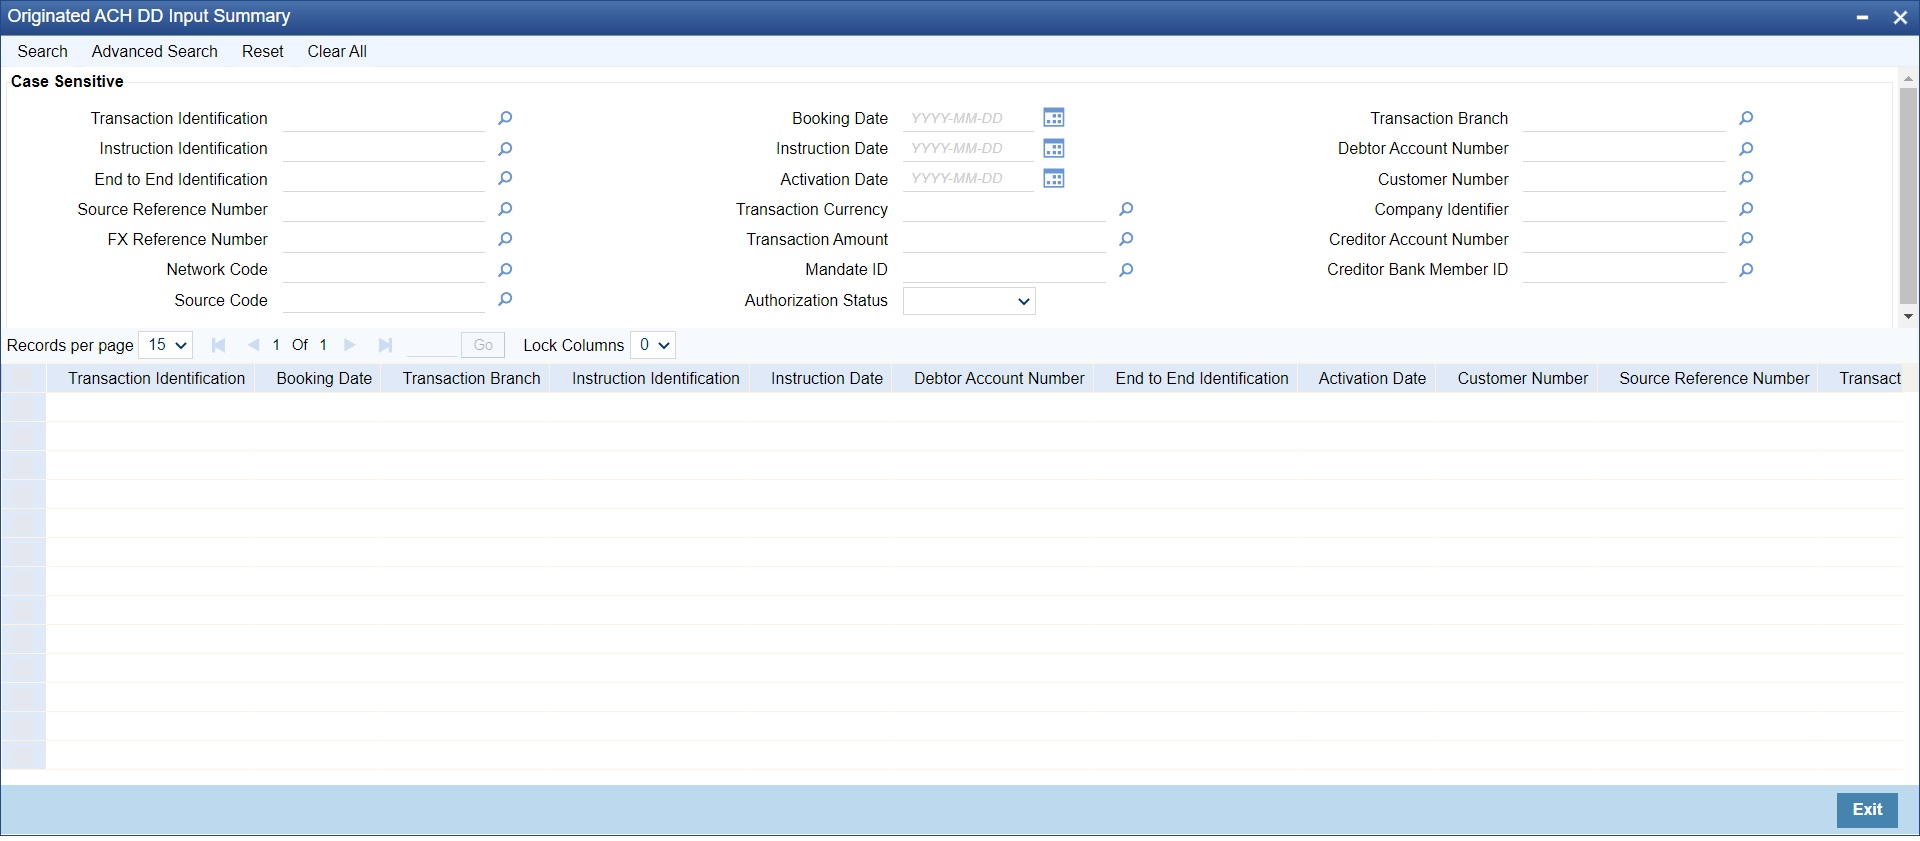
Task: Open lookup for Transaction Branch
Action: (1746, 118)
